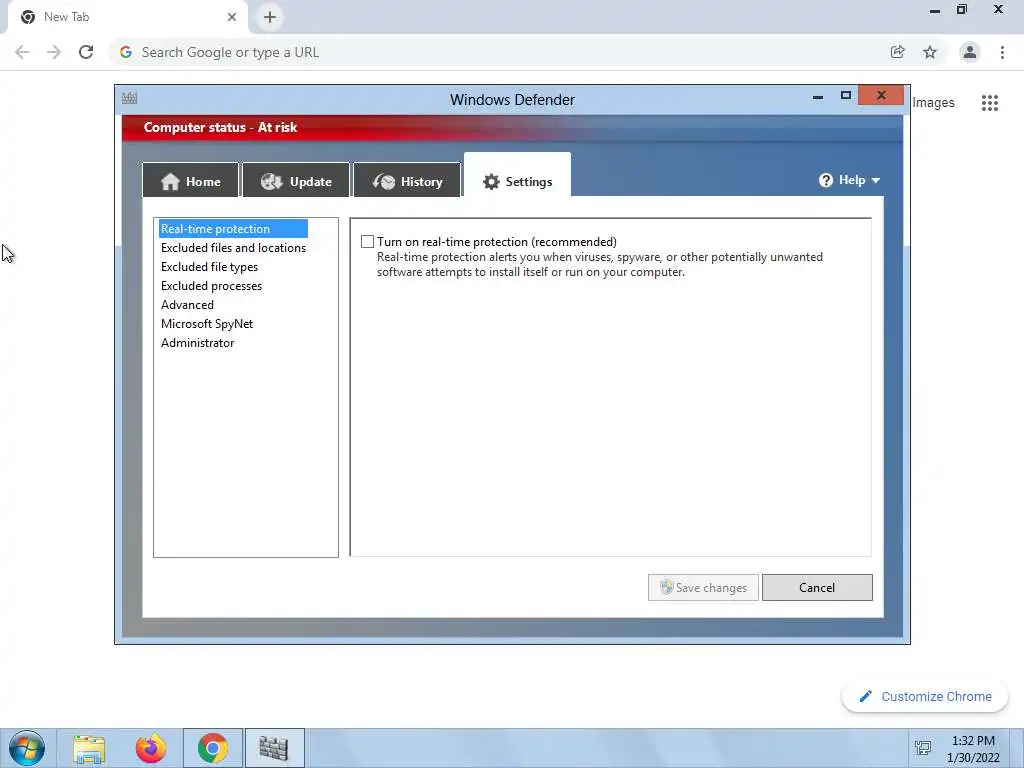This screenshot has height=768, width=1024.
Task: Select the New Tab browser tab
Action: tap(127, 17)
